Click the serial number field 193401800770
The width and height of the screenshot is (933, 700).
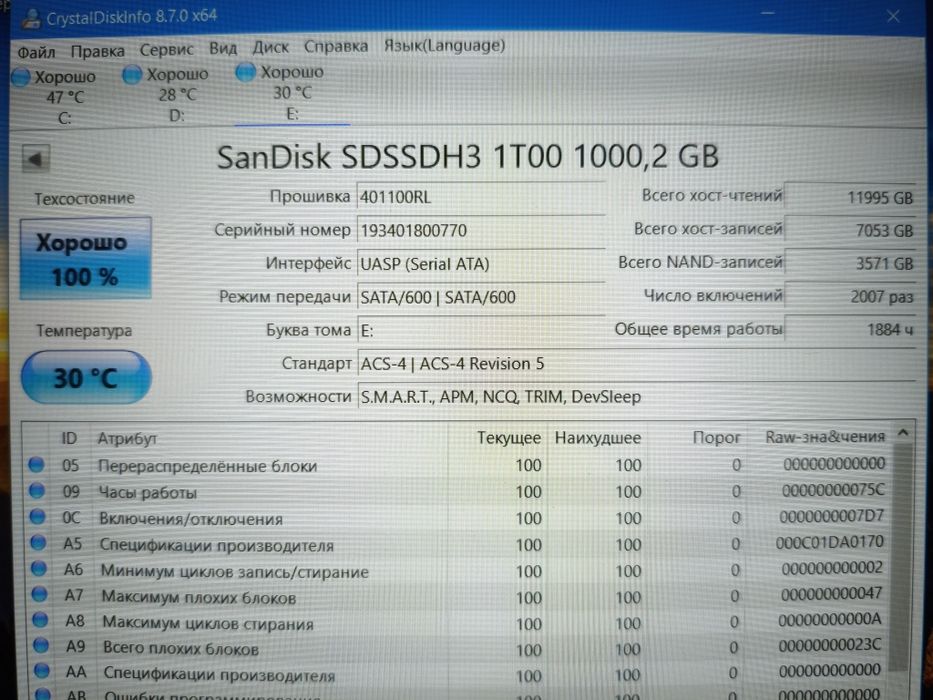(481, 230)
